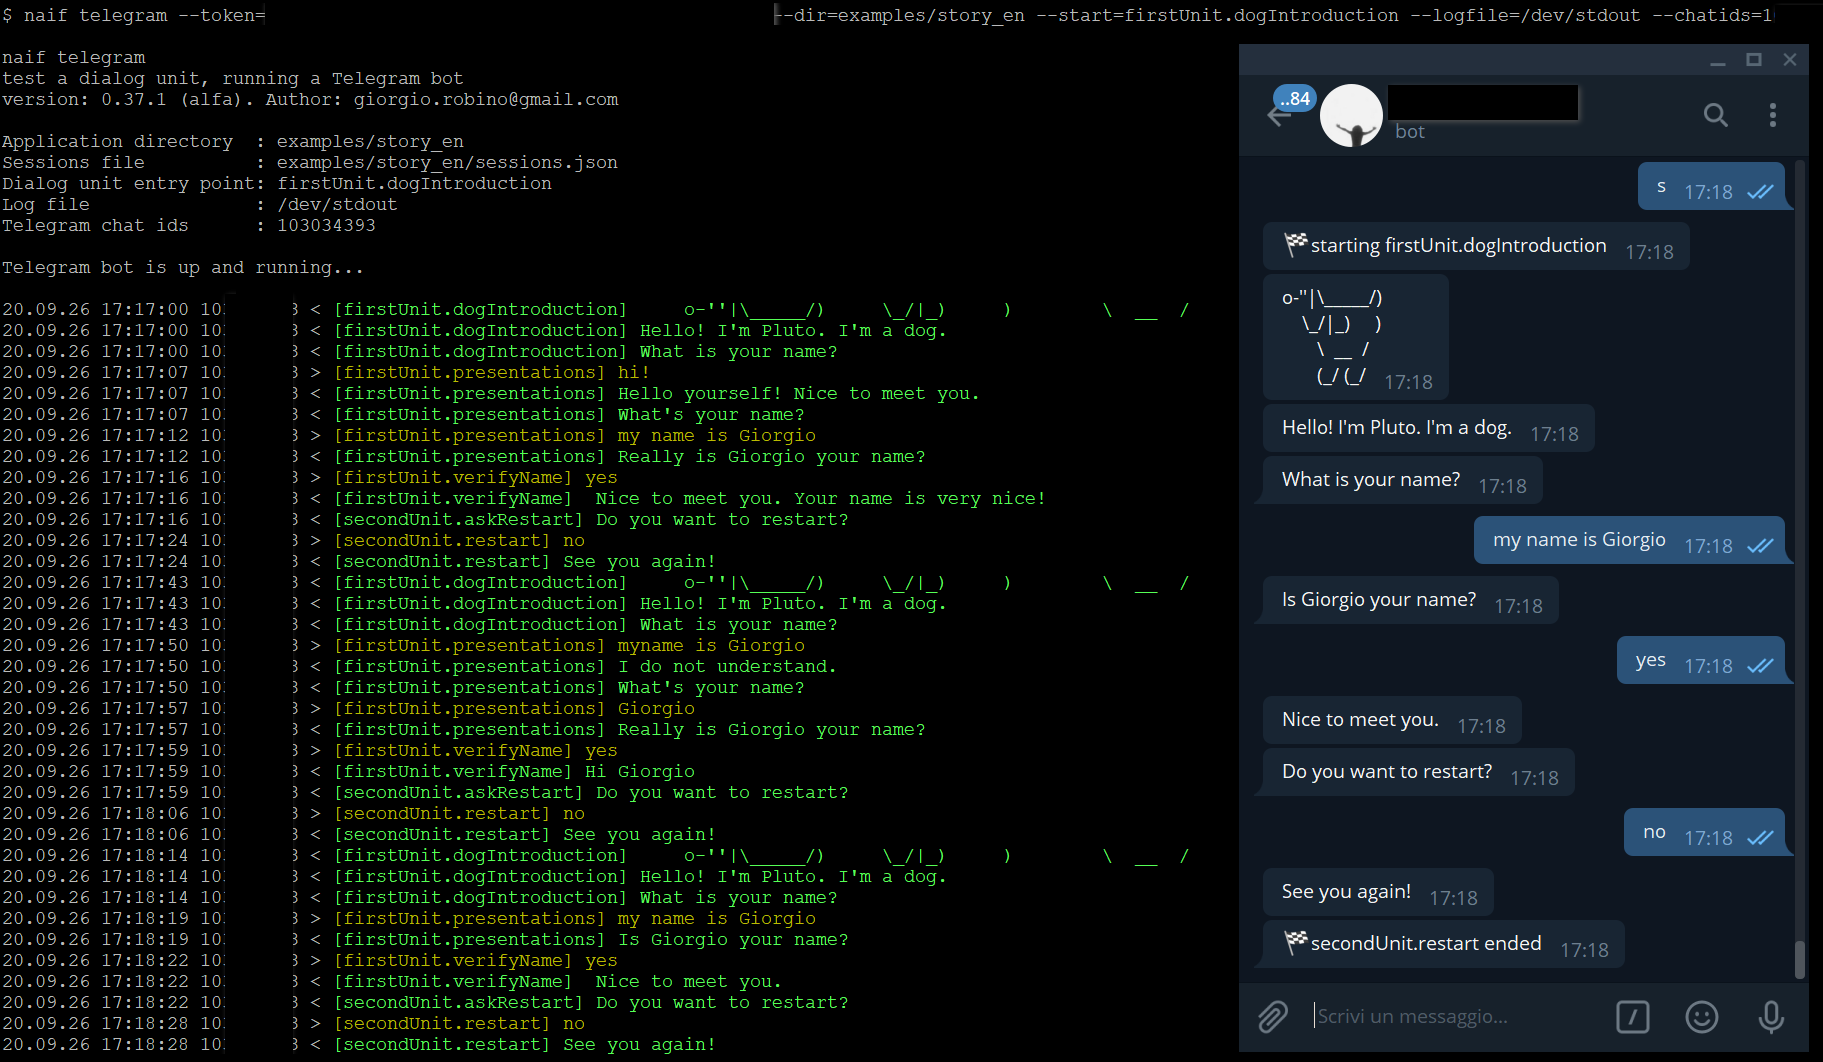Open the unread counter badge ..84

[1295, 98]
